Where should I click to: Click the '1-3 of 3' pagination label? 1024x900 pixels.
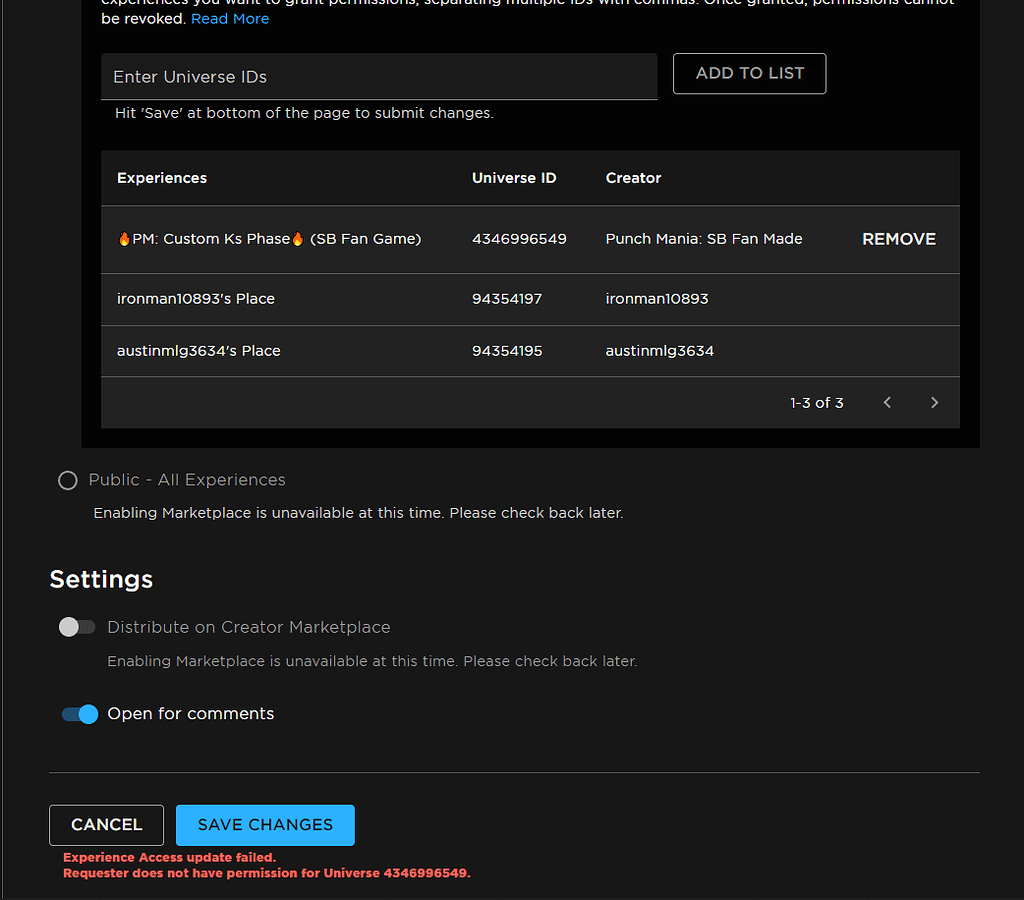pyautogui.click(x=816, y=402)
